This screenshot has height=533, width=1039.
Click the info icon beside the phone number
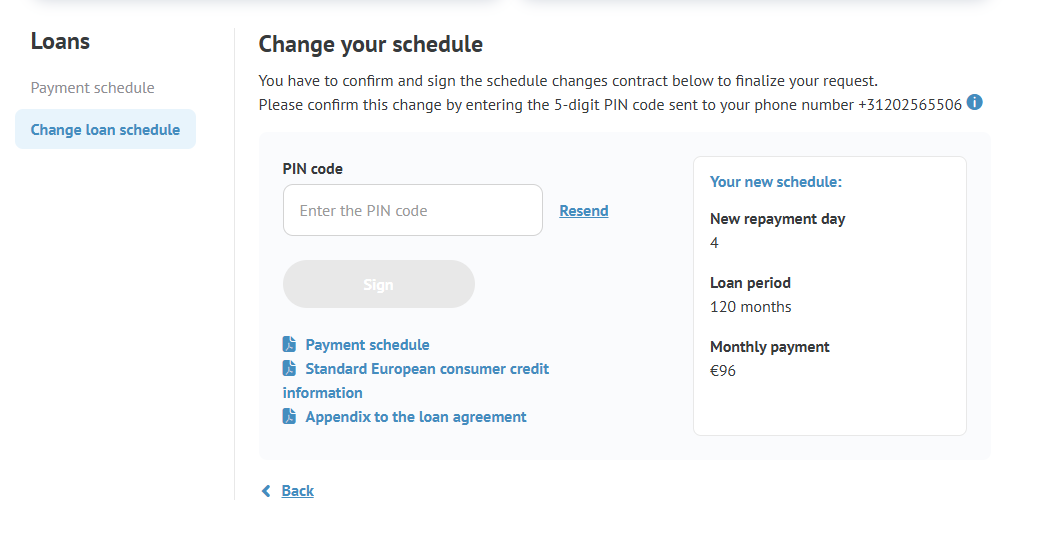click(x=975, y=103)
